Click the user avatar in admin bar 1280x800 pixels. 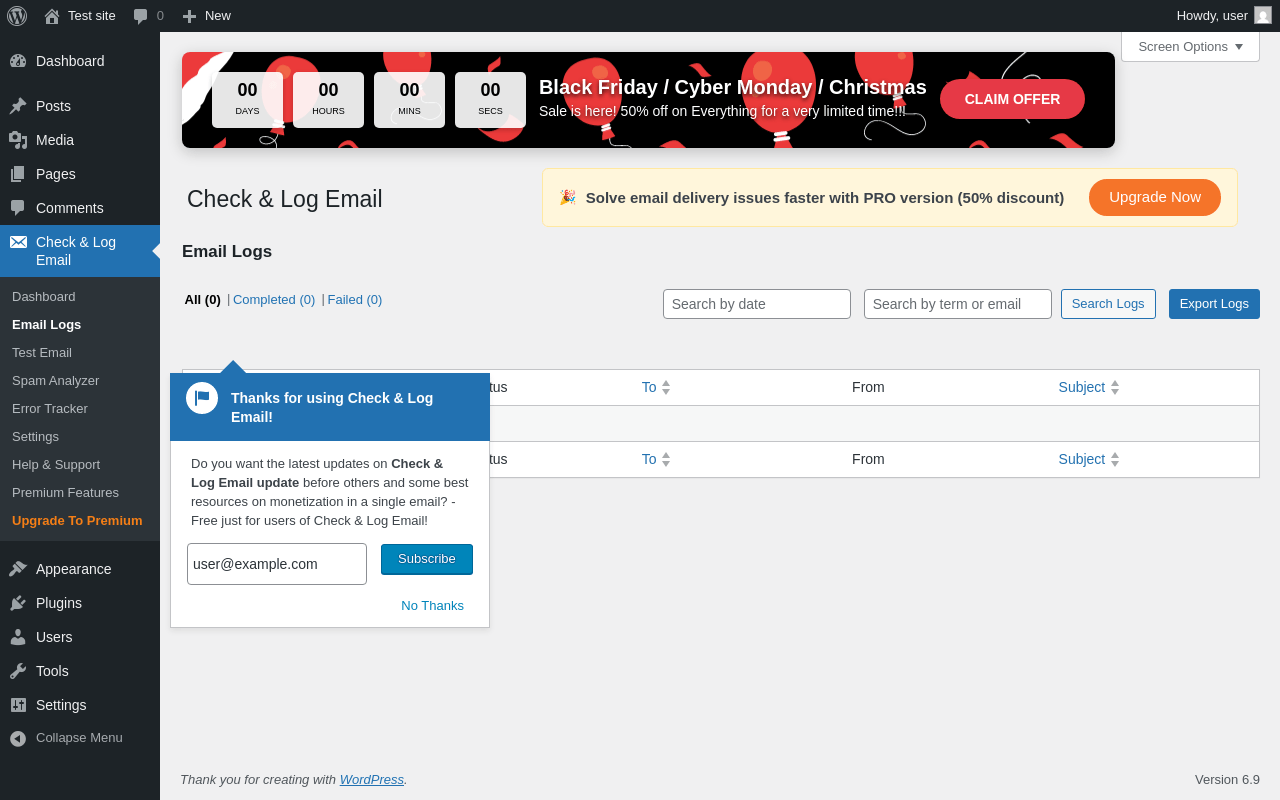click(1263, 15)
